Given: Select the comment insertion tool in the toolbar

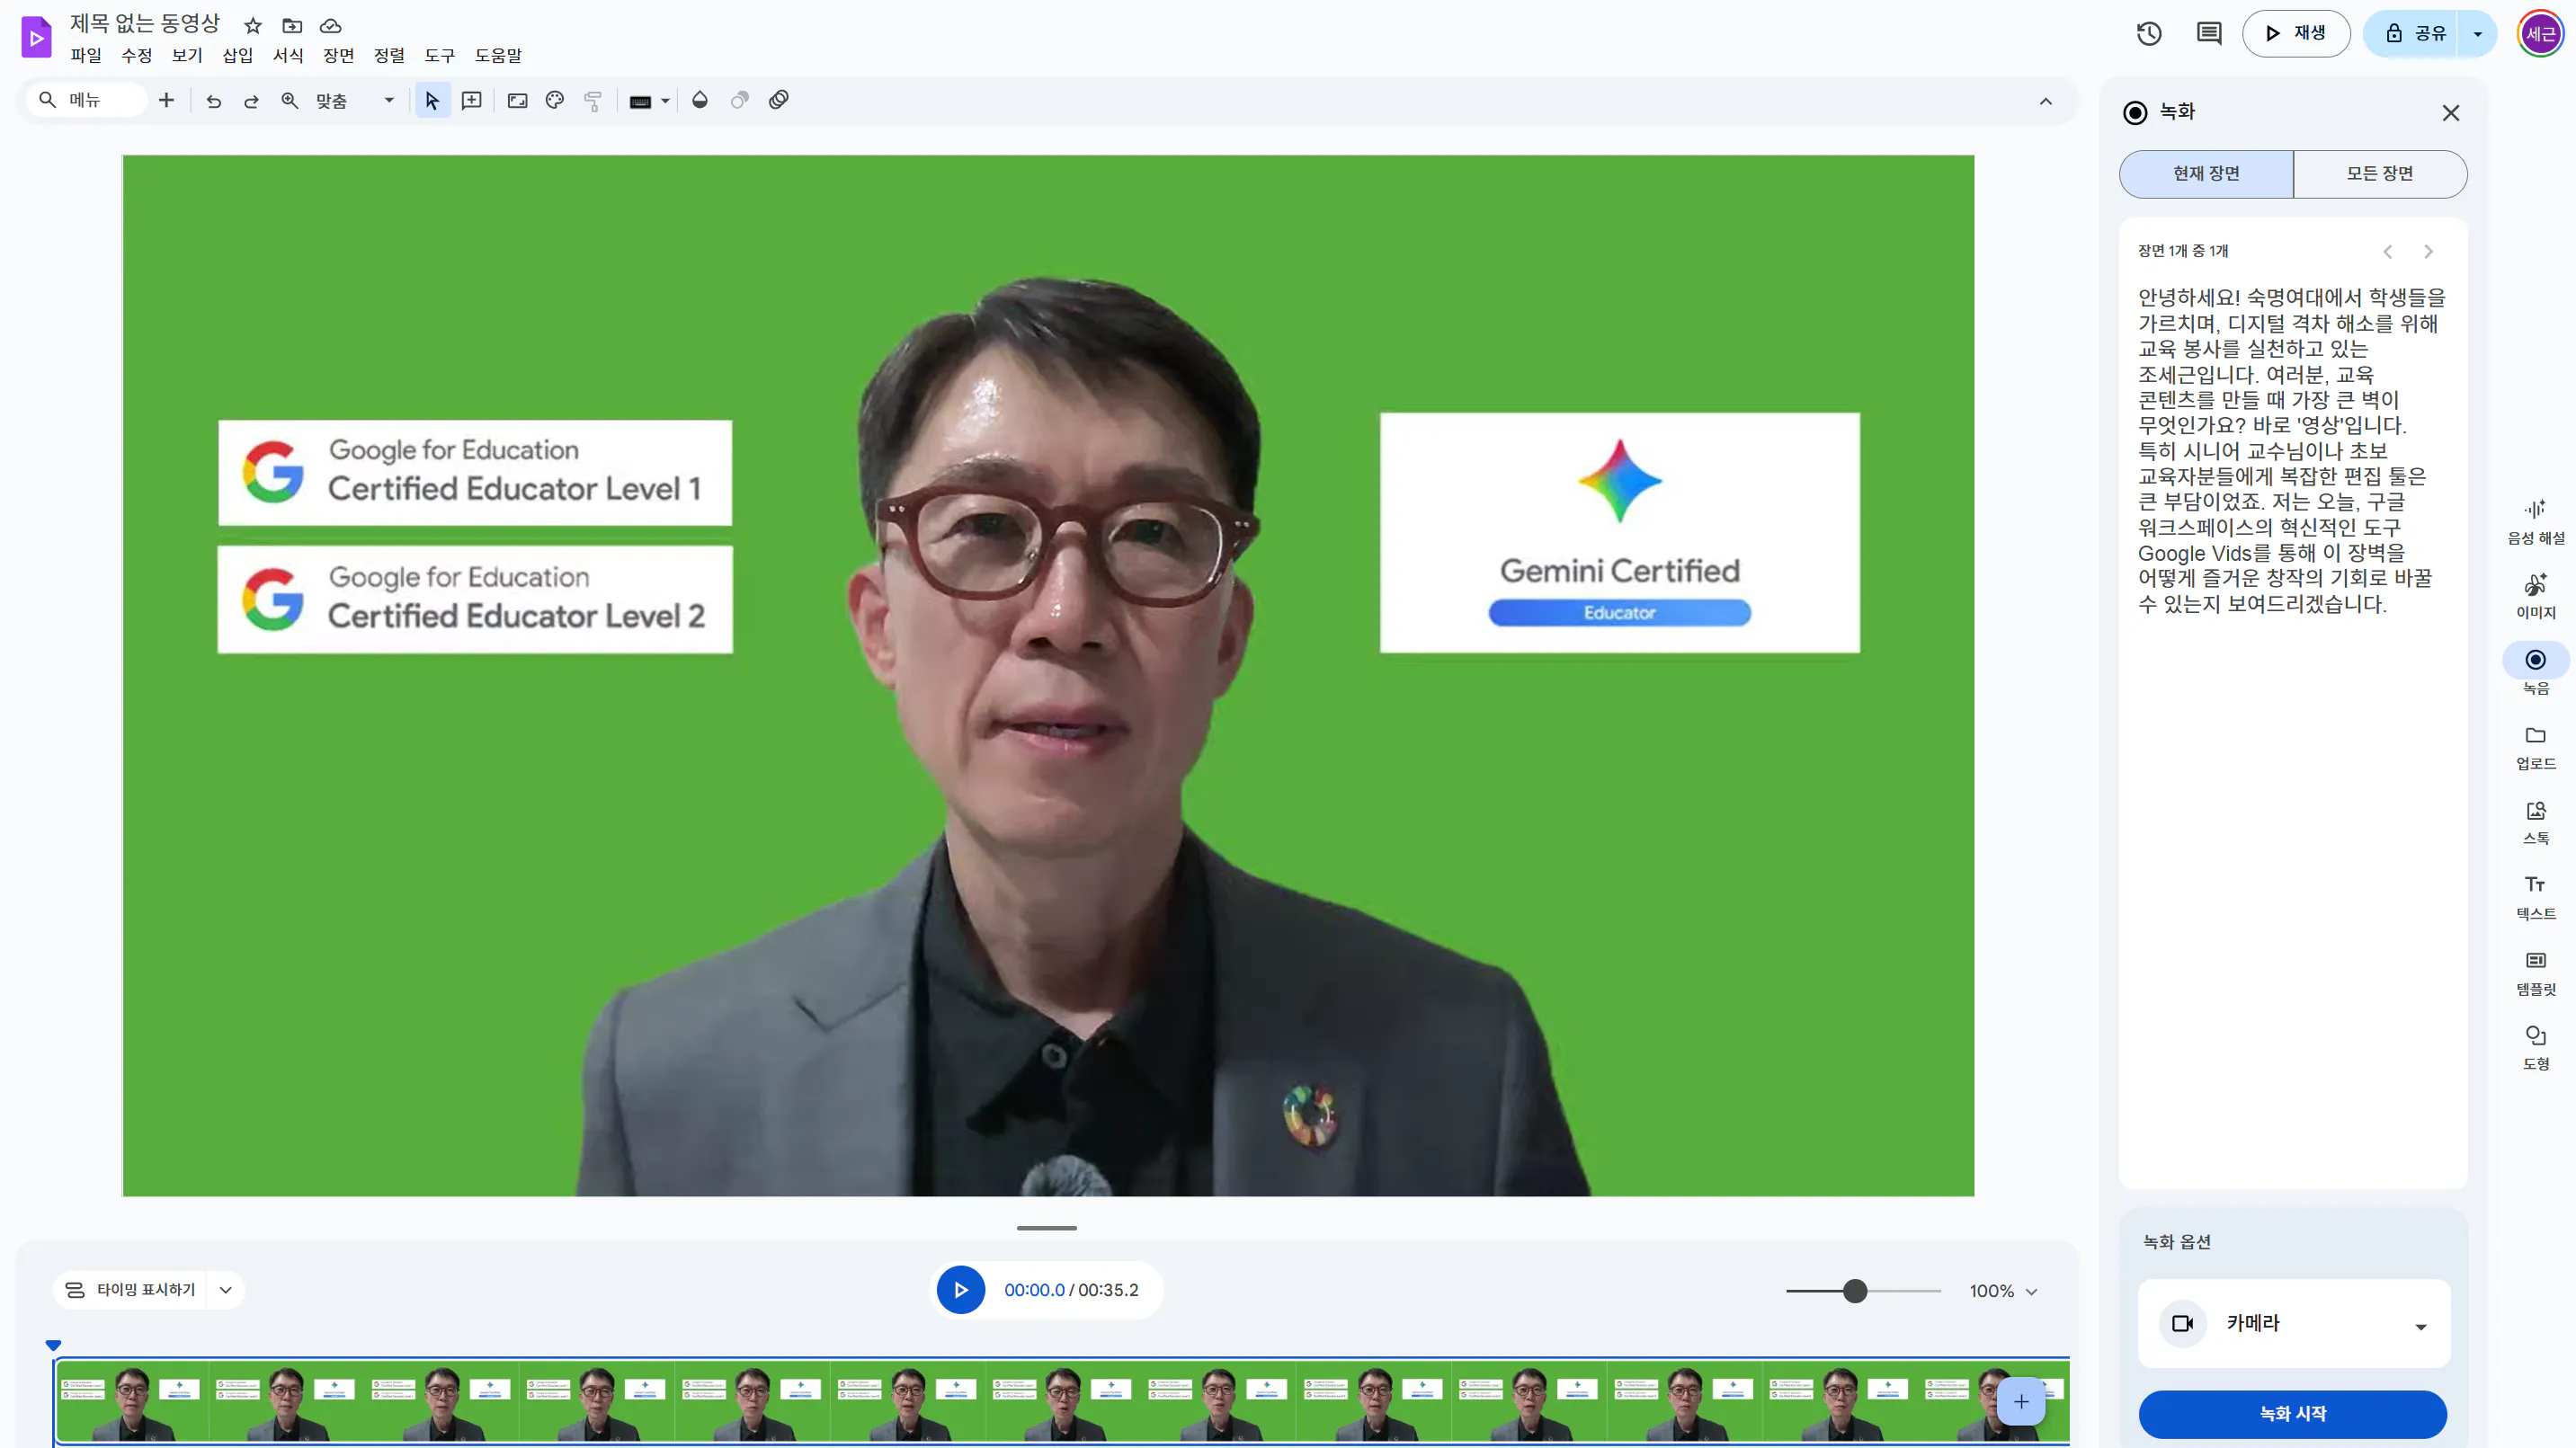Looking at the screenshot, I should click(x=471, y=100).
